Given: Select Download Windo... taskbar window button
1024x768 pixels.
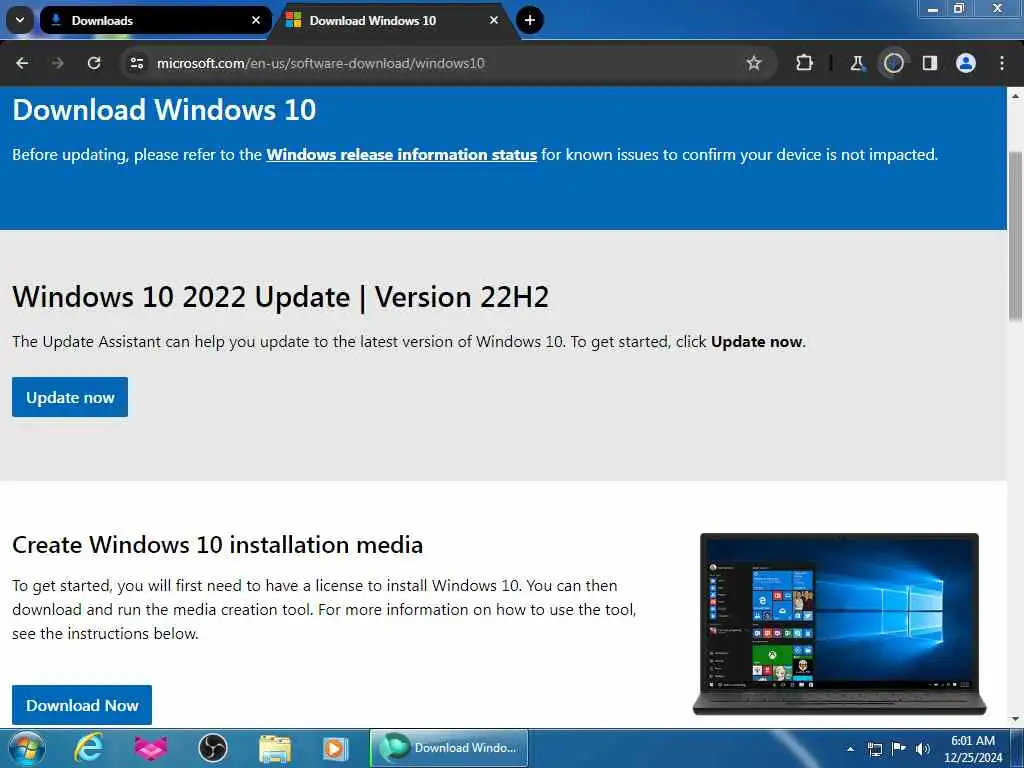Looking at the screenshot, I should click(449, 748).
